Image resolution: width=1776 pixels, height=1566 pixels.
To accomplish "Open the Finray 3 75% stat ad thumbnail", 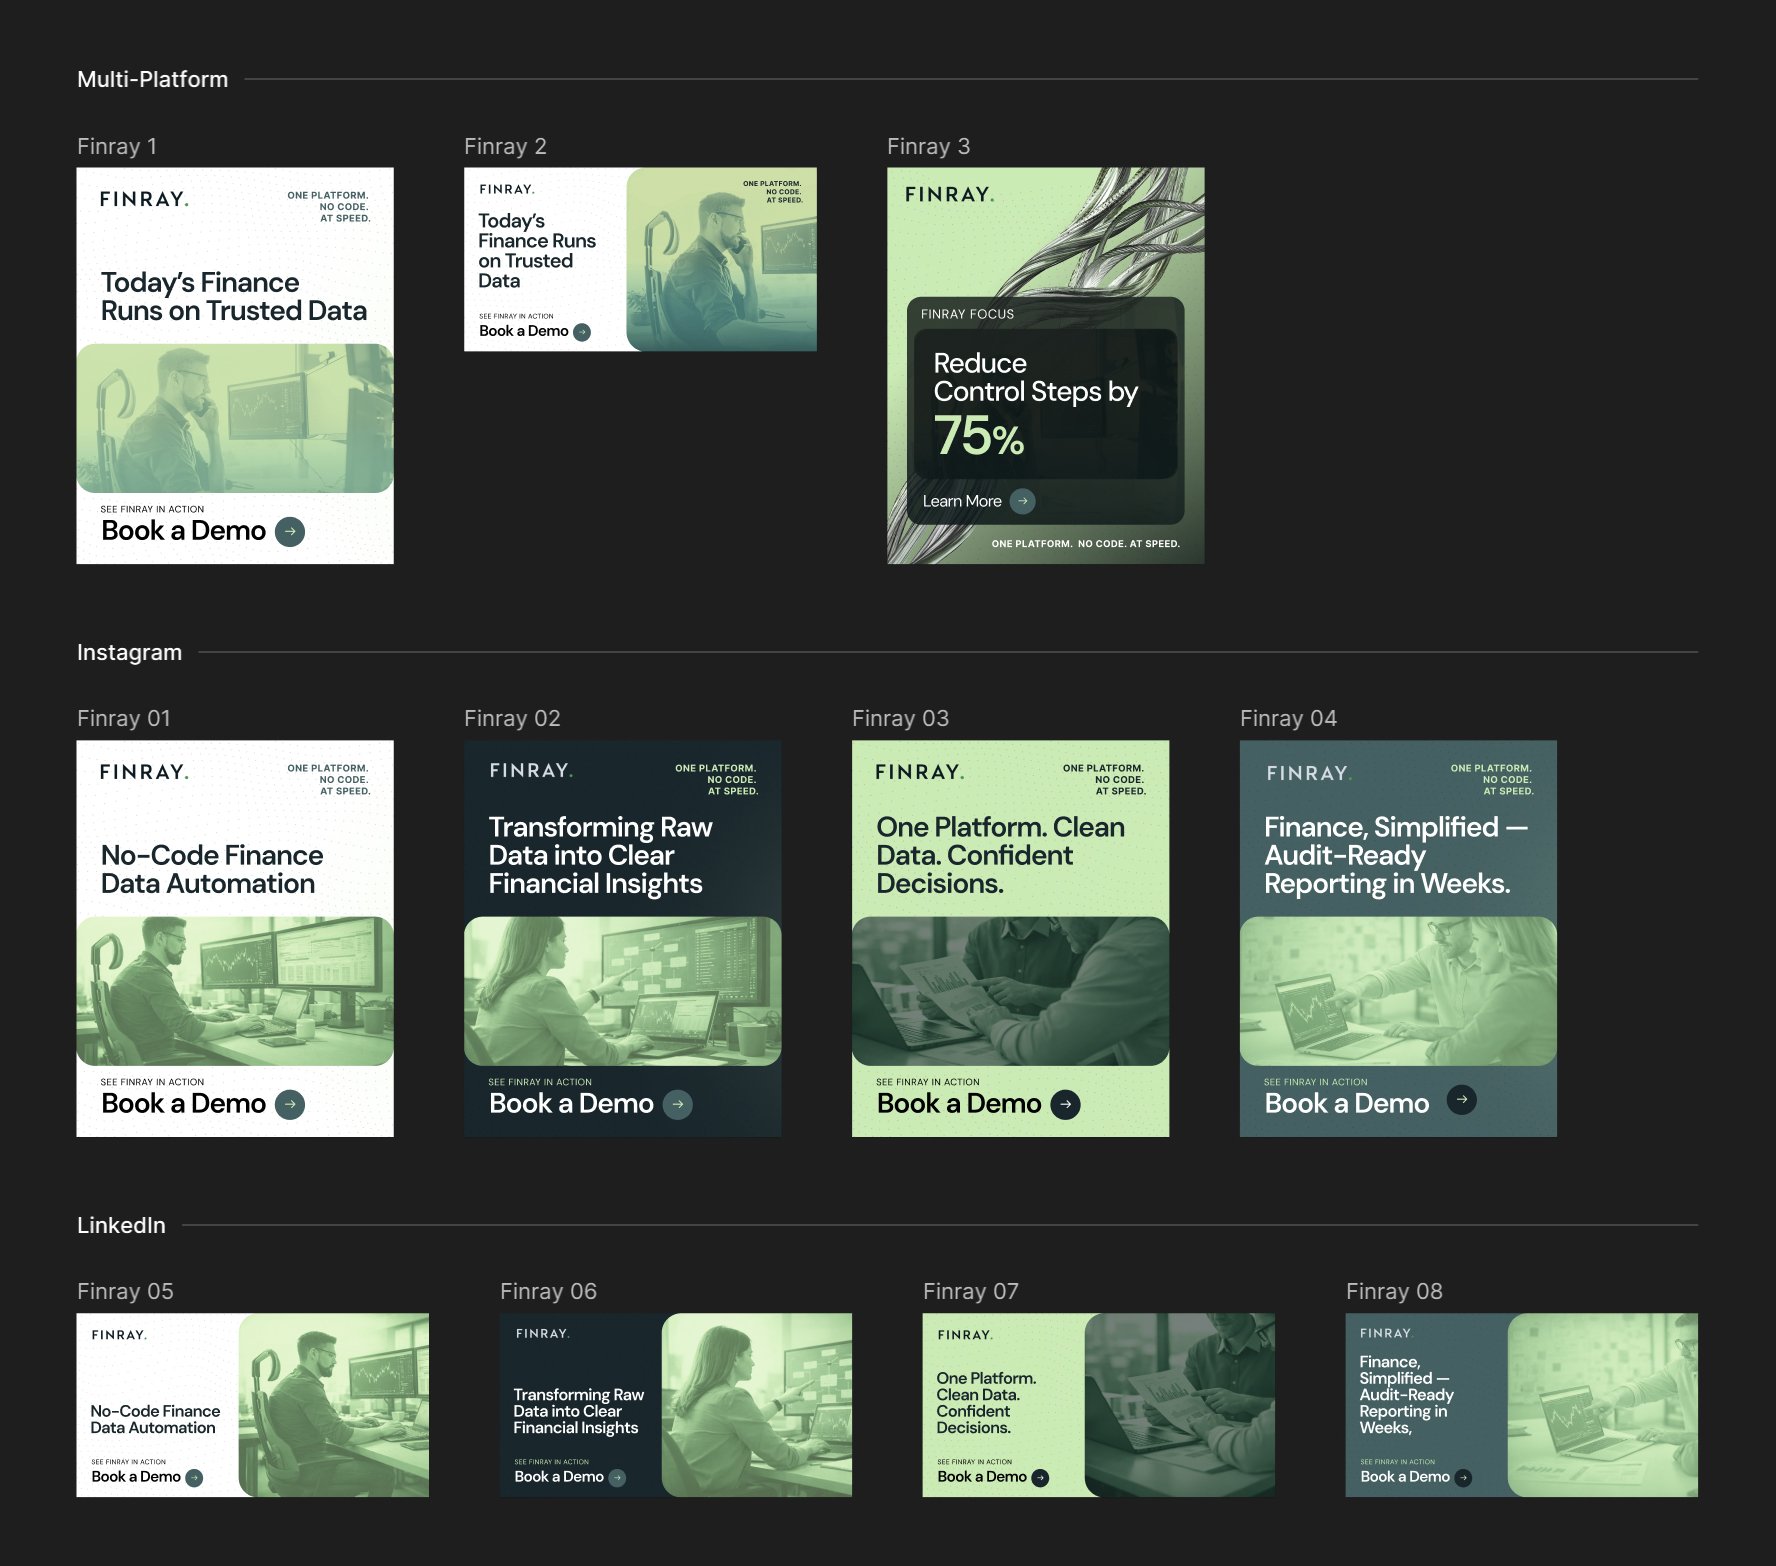I will click(x=1045, y=365).
